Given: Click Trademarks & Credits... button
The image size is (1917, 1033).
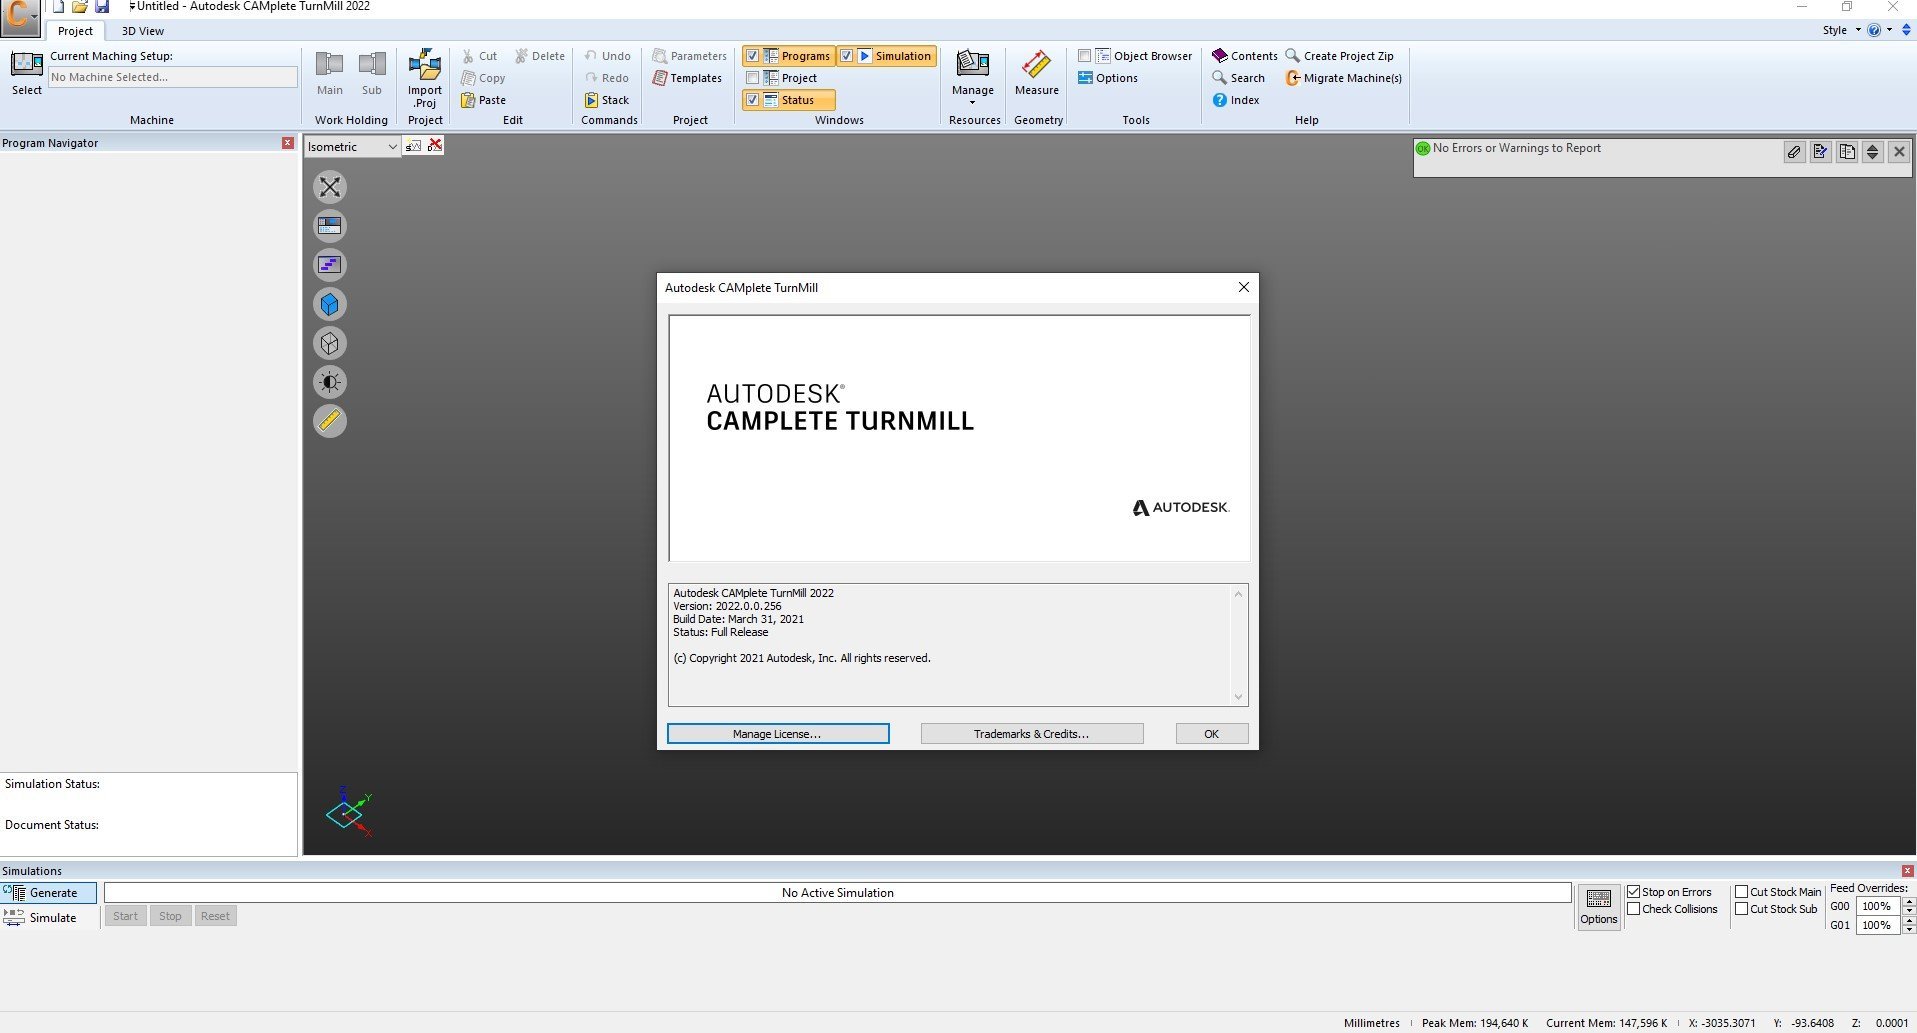Looking at the screenshot, I should 1032,734.
